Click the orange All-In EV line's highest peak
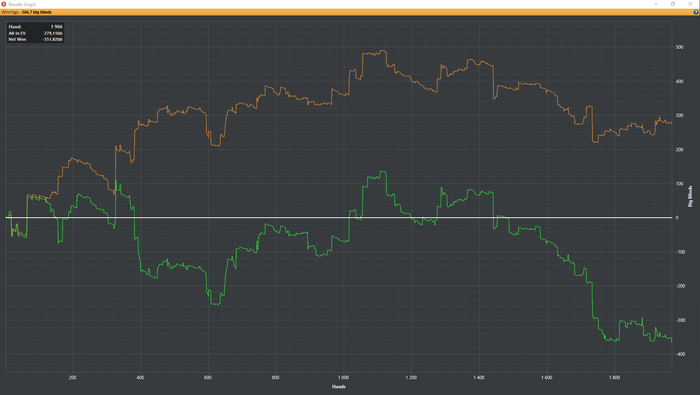This screenshot has width=700, height=395. tap(383, 50)
